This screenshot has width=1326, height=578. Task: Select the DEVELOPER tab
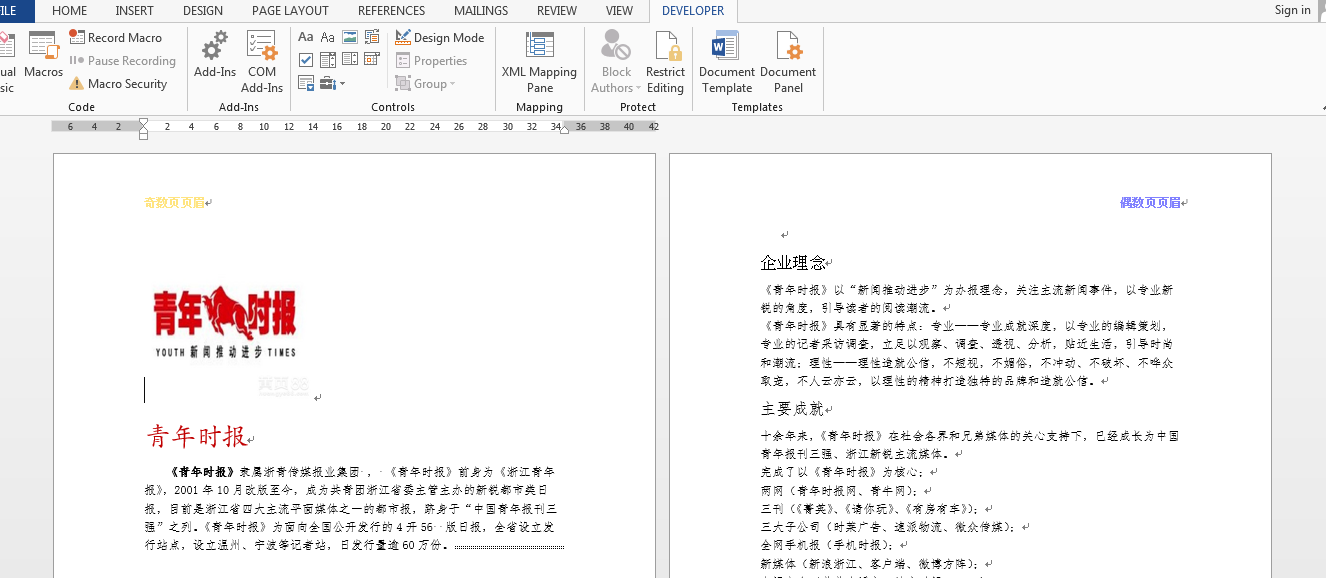(693, 11)
